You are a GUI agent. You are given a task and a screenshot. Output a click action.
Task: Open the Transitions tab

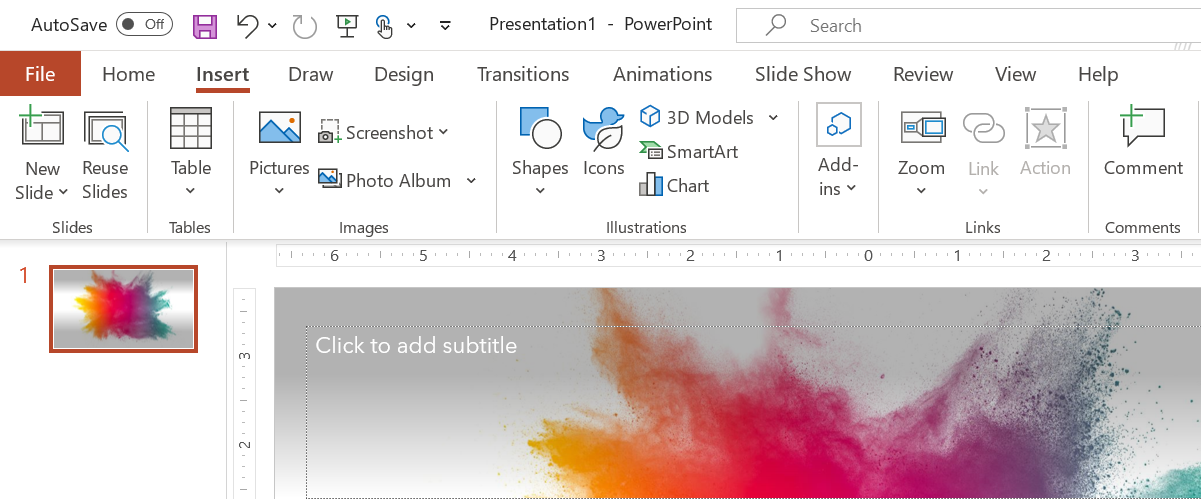(523, 74)
